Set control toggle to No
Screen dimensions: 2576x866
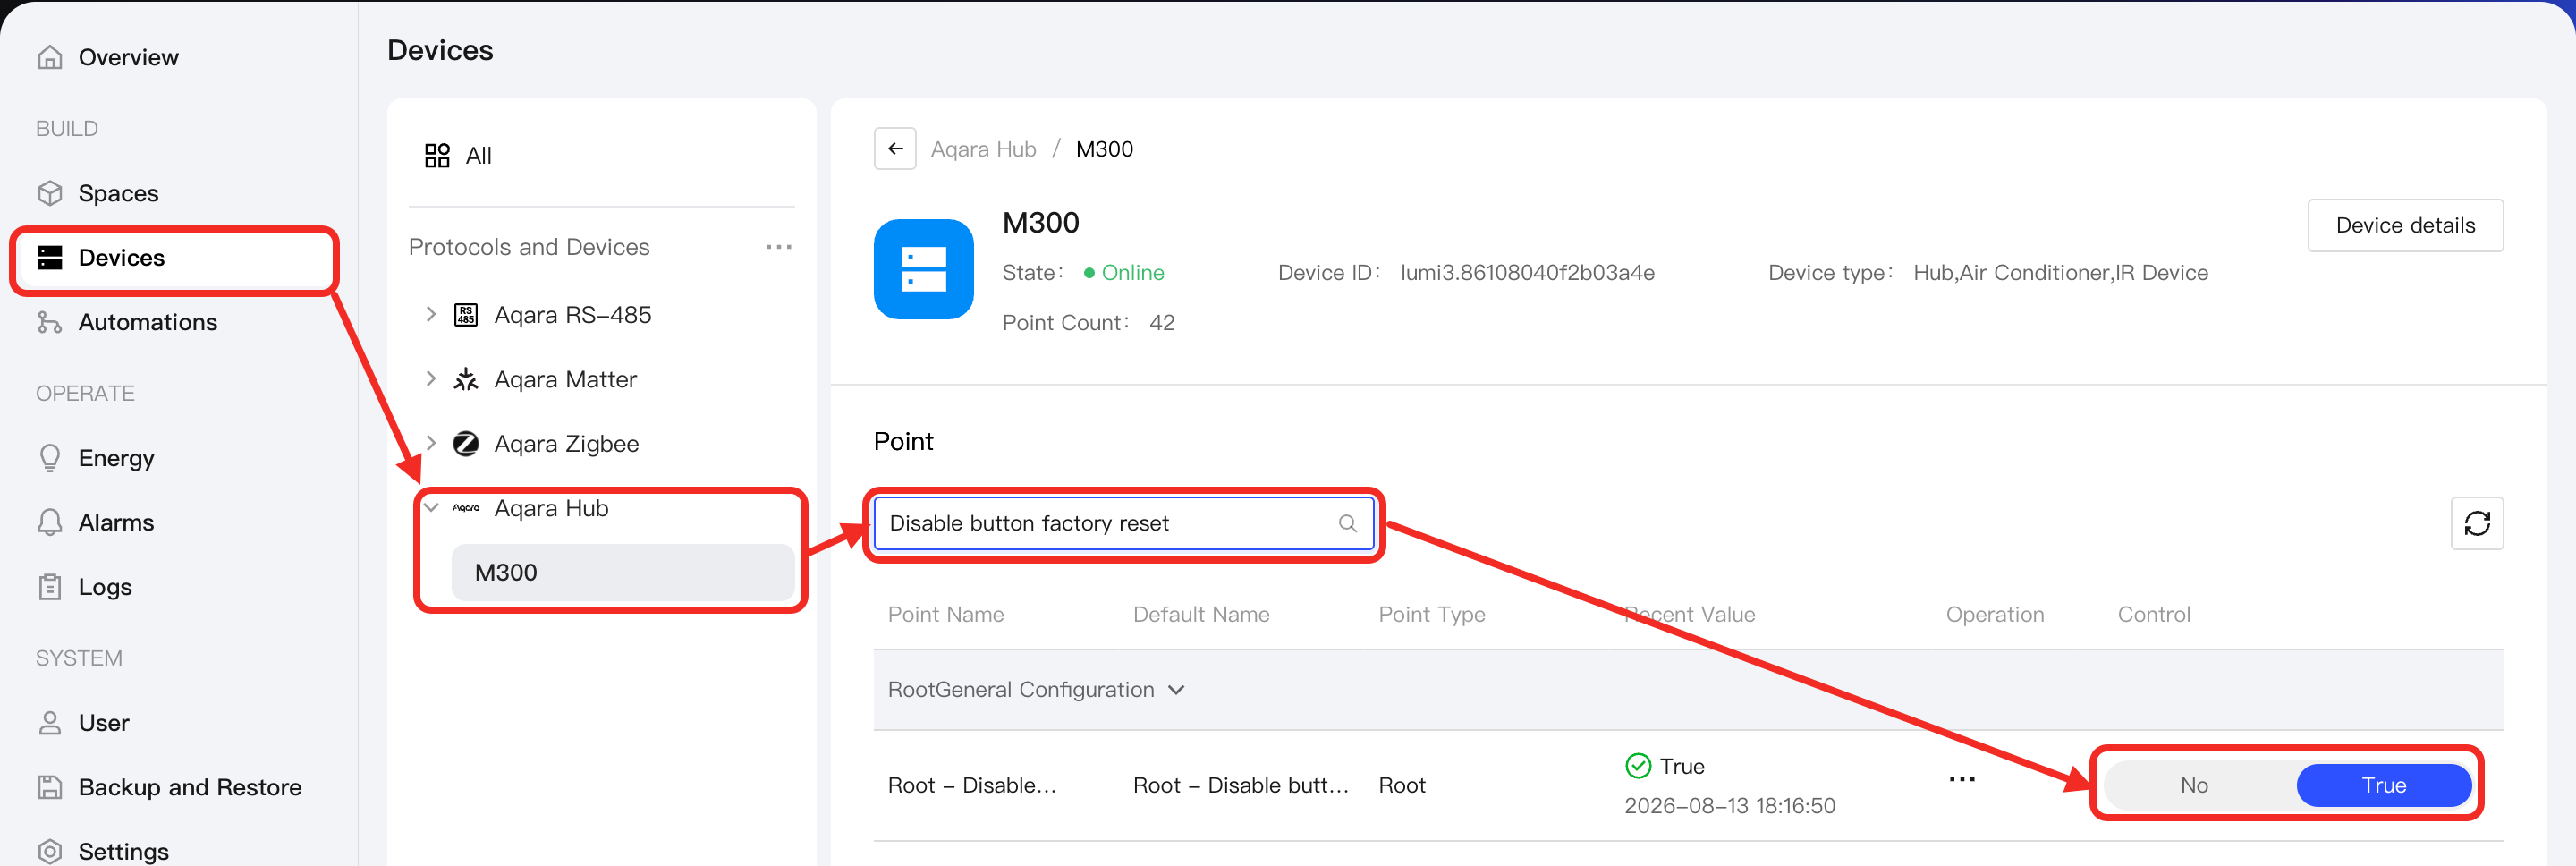point(2194,785)
